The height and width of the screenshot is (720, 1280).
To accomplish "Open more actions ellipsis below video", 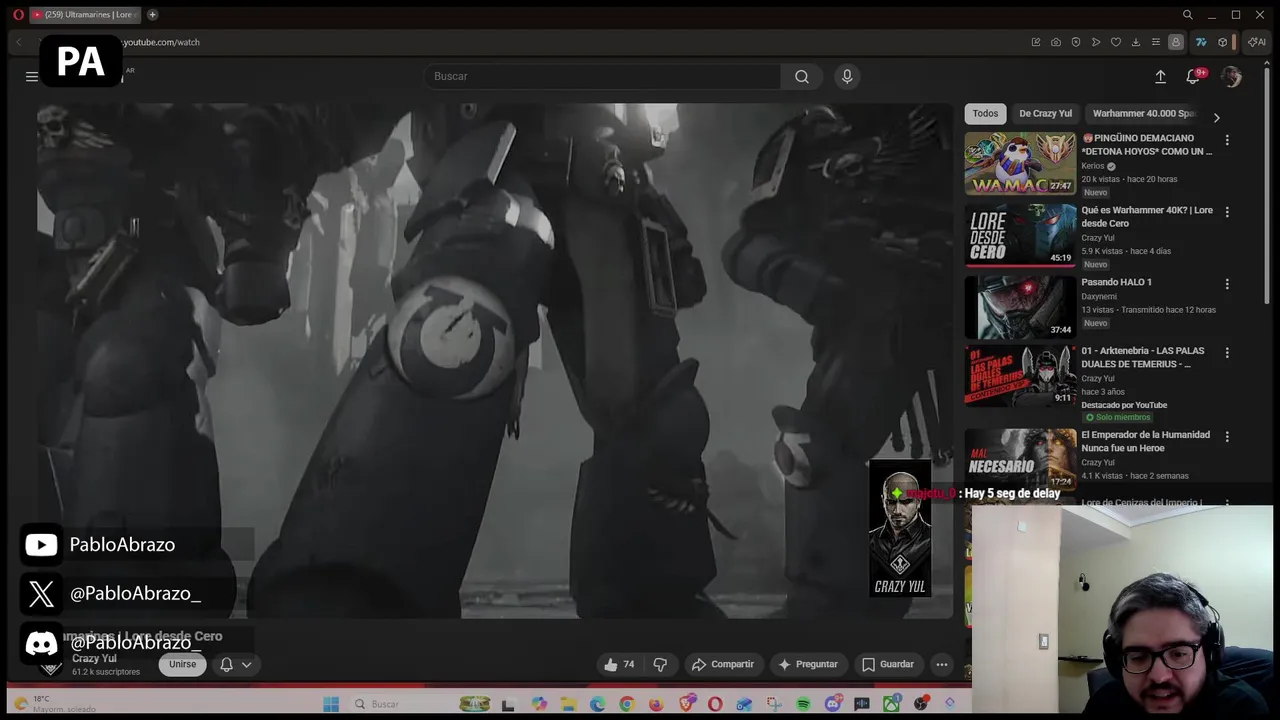I will point(941,664).
